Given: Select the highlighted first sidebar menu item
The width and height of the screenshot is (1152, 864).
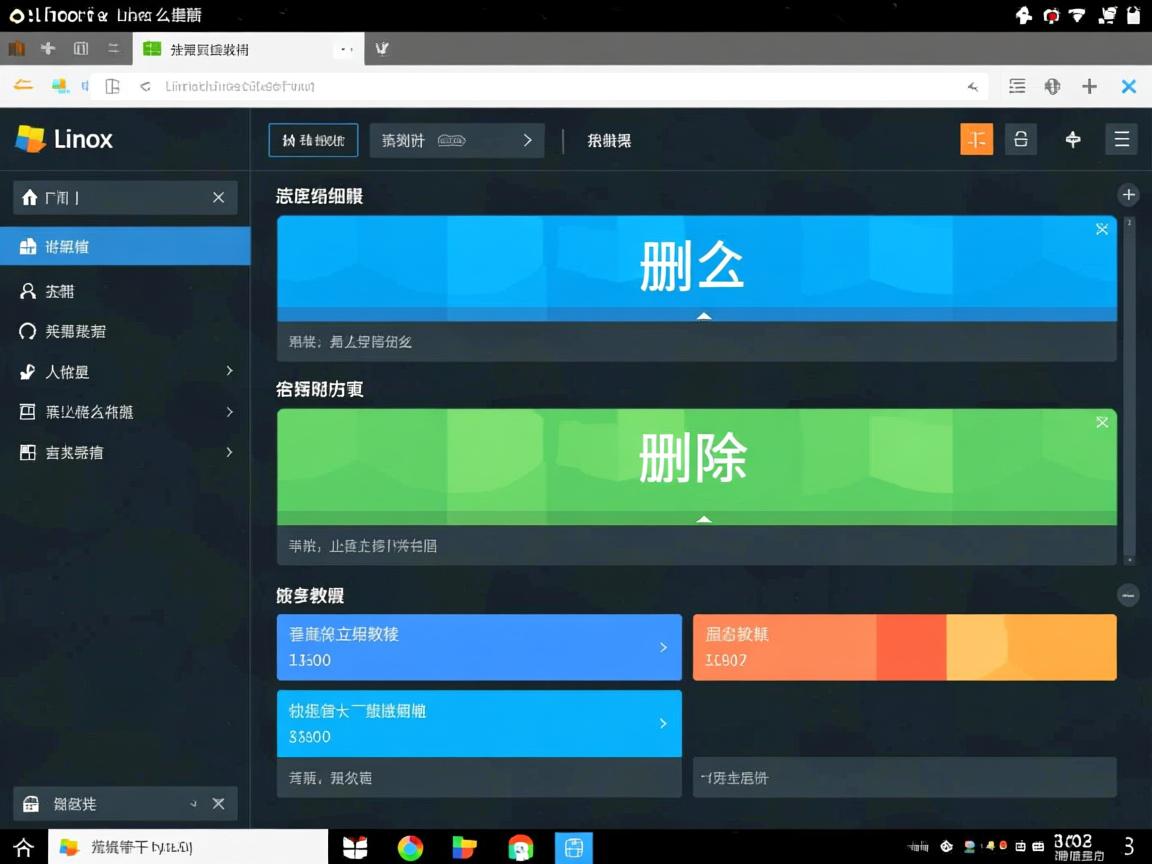Looking at the screenshot, I should (x=125, y=246).
